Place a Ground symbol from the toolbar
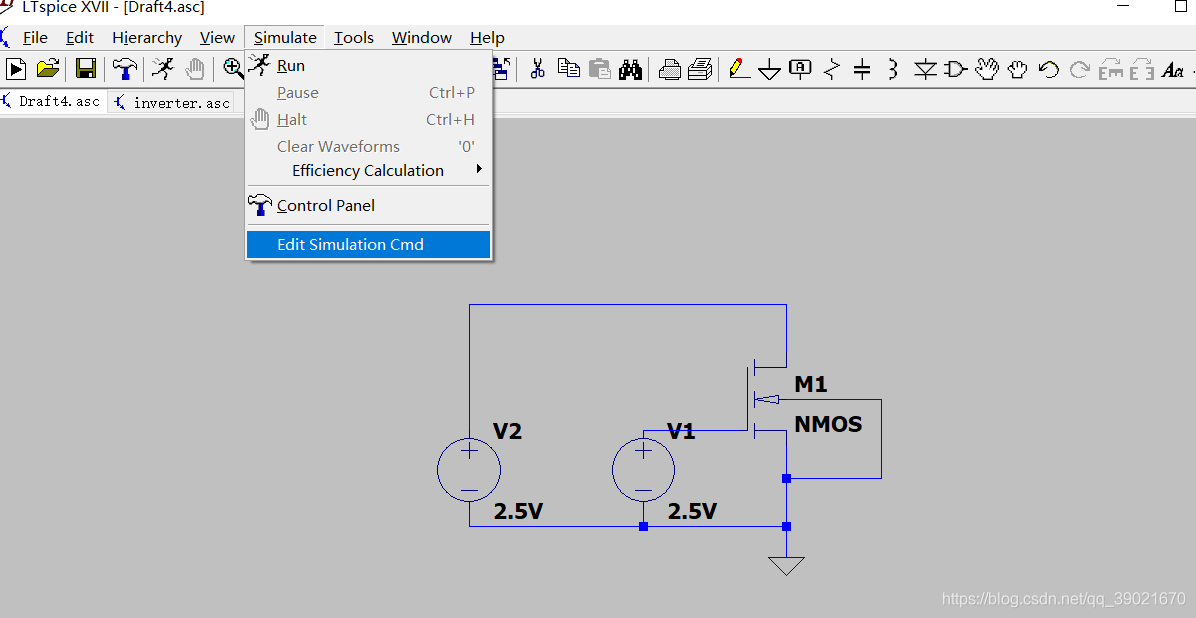This screenshot has height=618, width=1196. 769,70
